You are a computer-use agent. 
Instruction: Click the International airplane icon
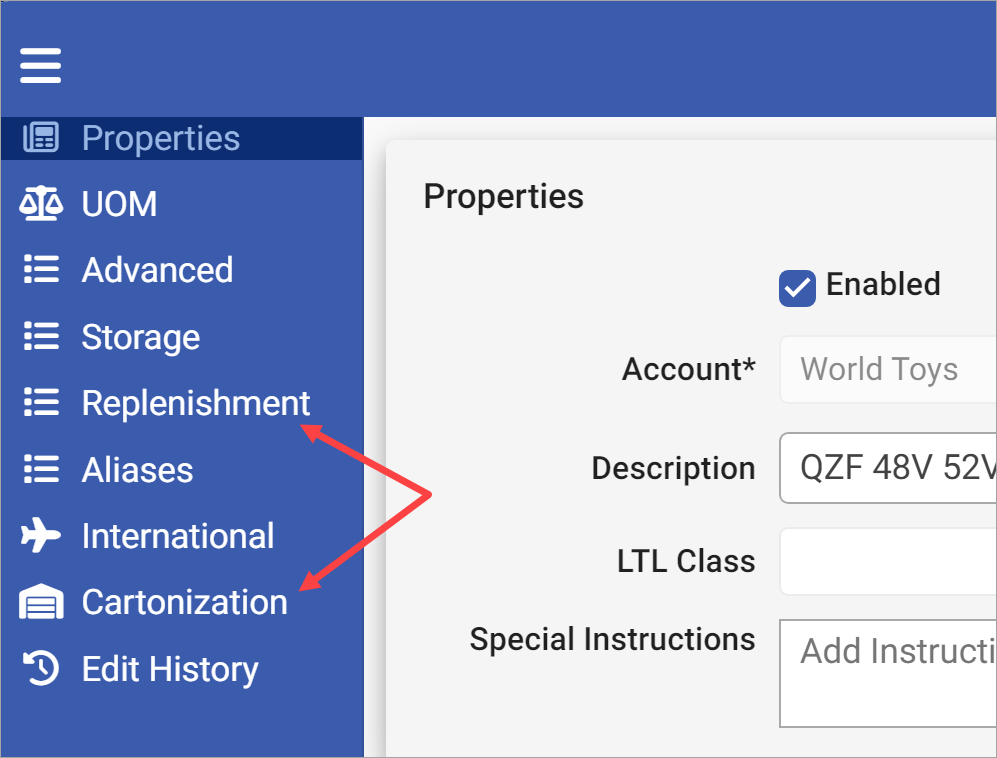coord(40,536)
